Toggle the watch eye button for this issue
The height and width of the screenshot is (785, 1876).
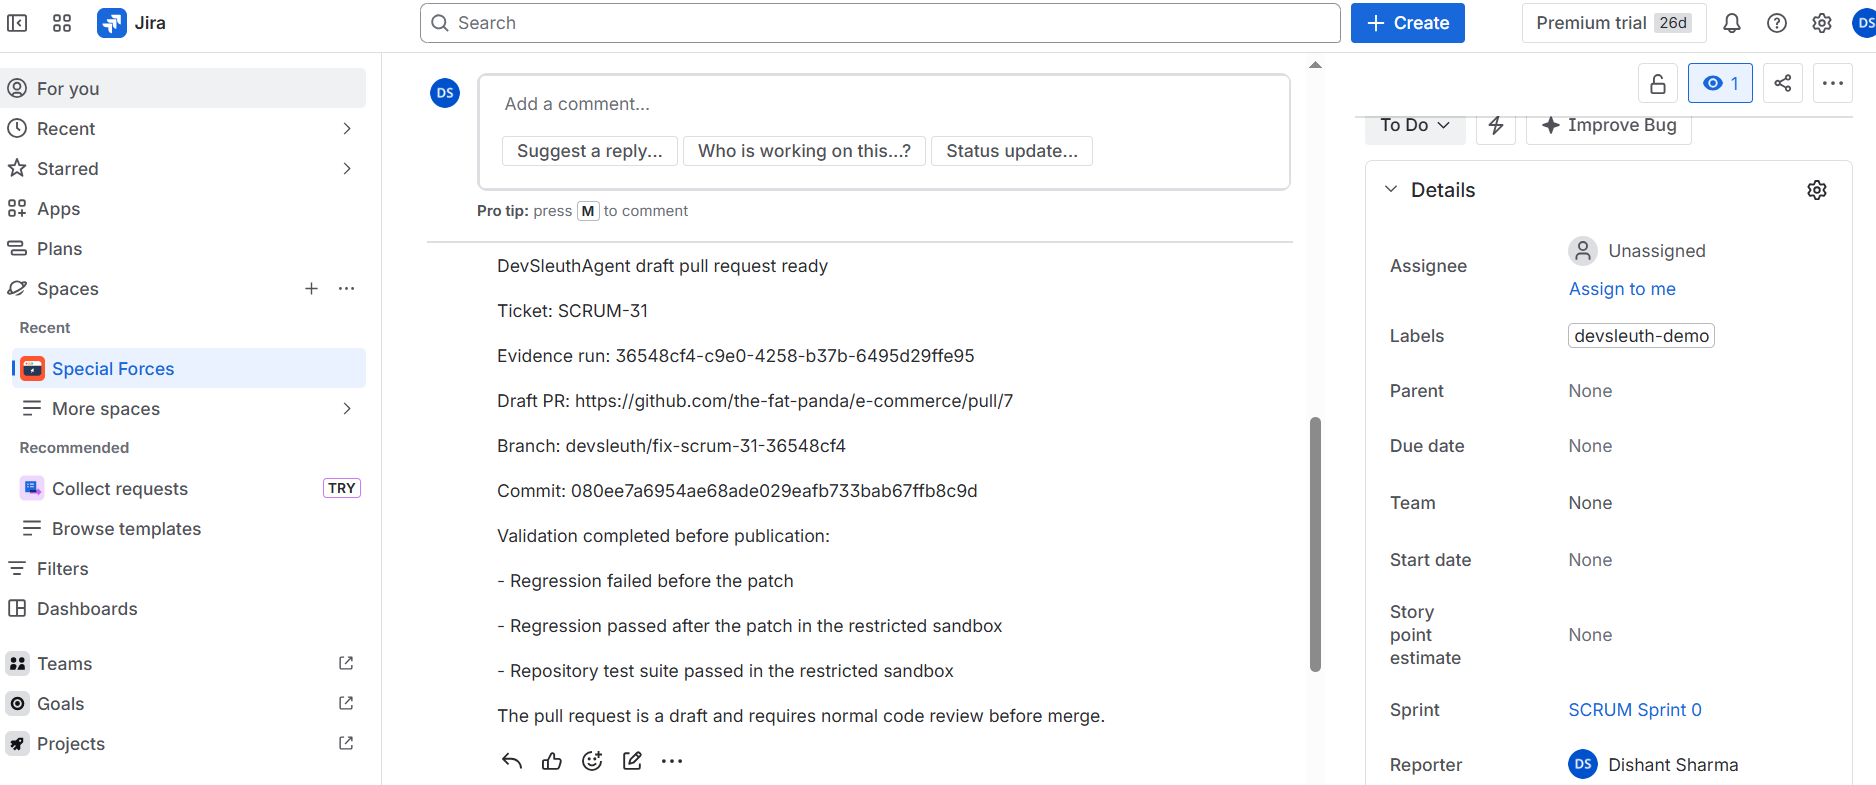(1720, 83)
